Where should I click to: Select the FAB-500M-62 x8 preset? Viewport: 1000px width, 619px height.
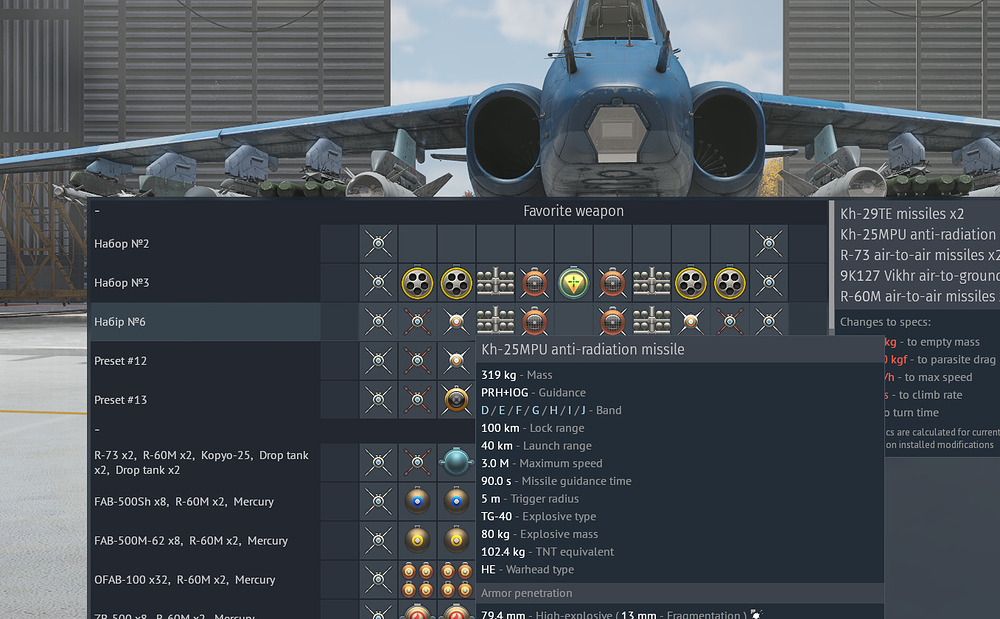(x=205, y=541)
